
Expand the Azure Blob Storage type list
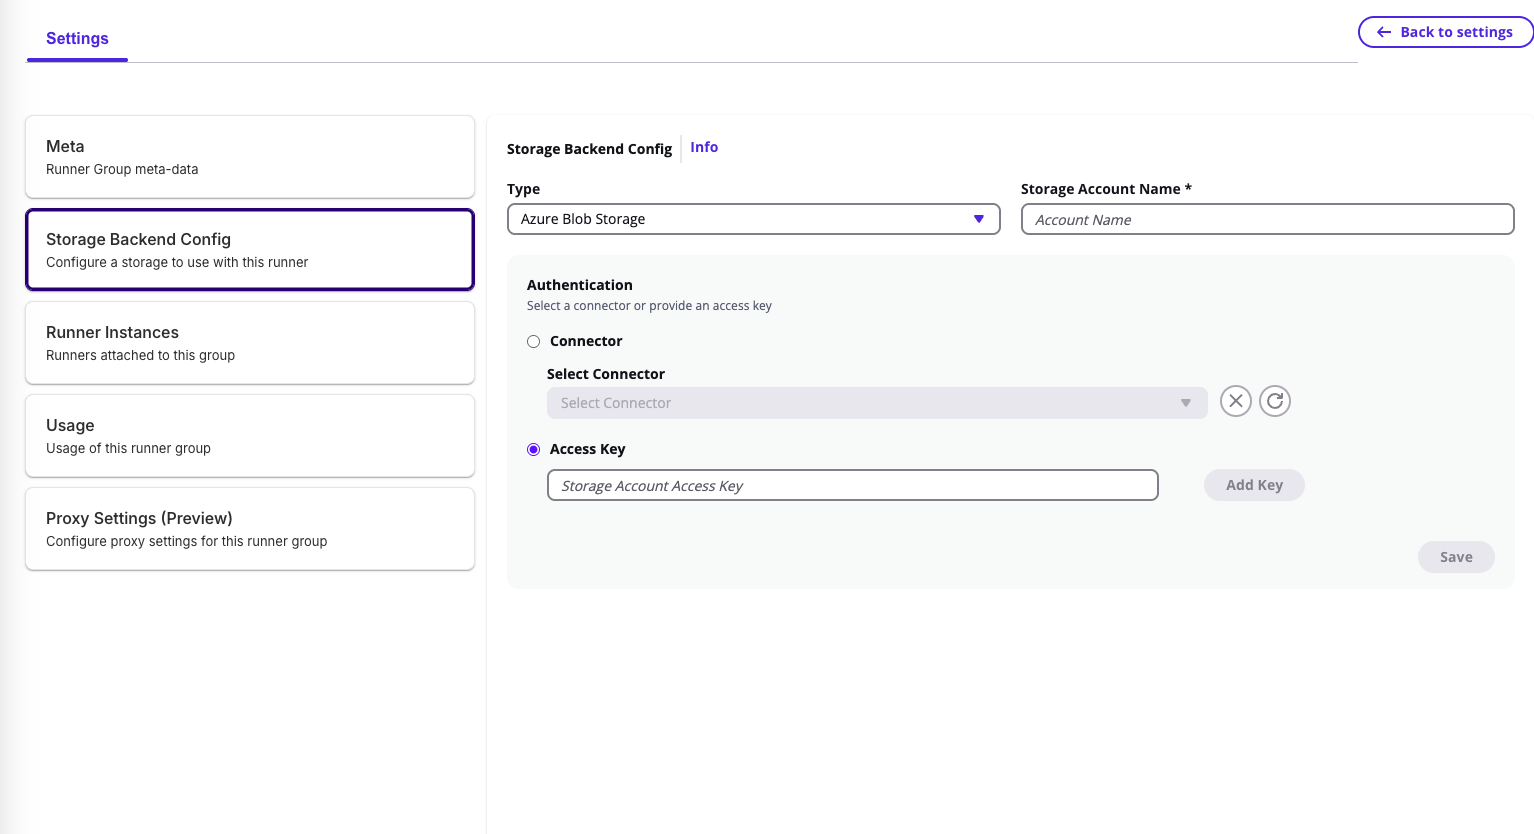753,219
